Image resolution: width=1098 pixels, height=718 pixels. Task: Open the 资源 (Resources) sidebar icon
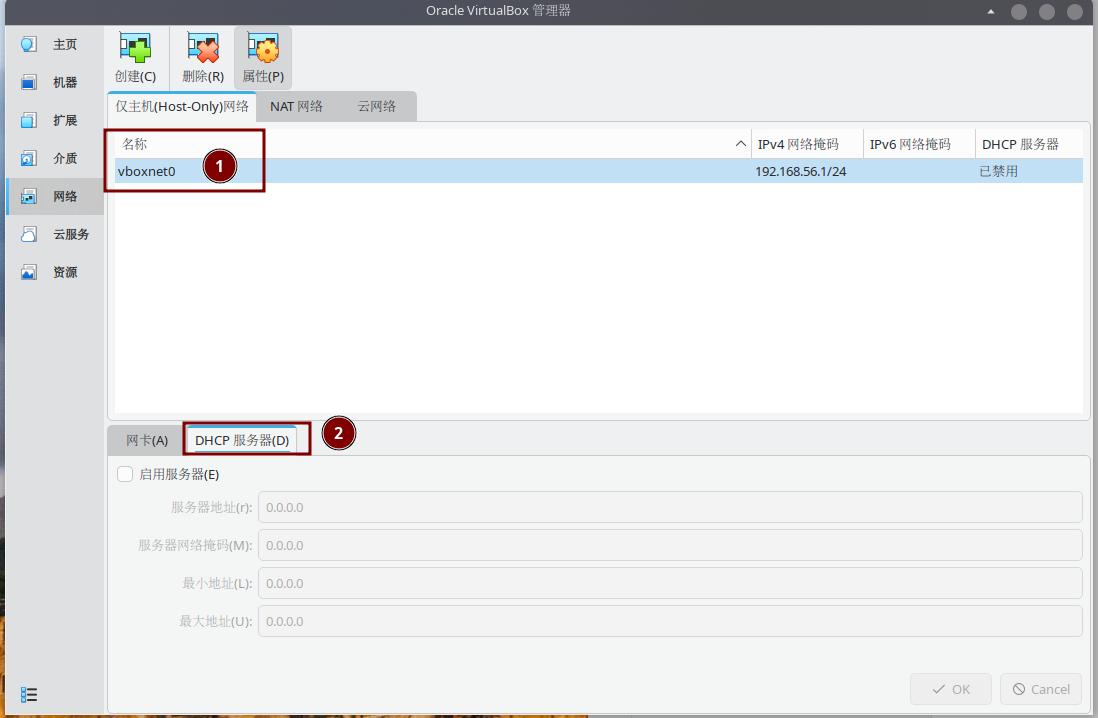(x=29, y=272)
